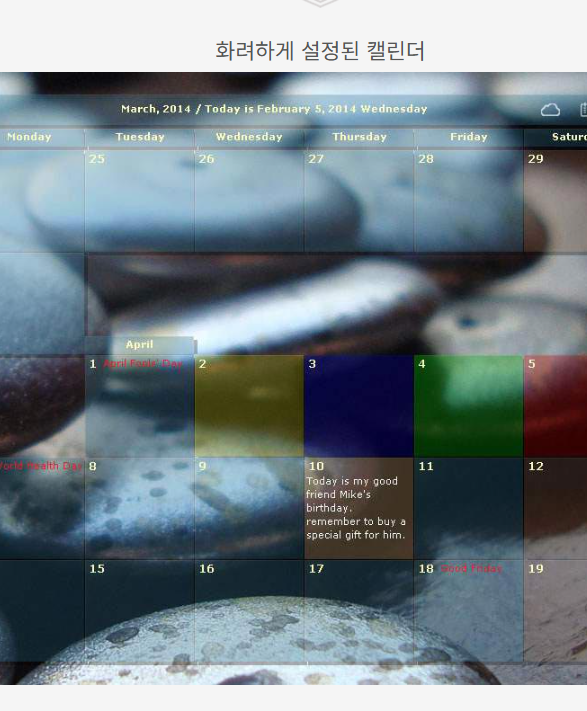Select the red-colored cell for day 5
Image resolution: width=587 pixels, height=711 pixels.
tap(556, 406)
